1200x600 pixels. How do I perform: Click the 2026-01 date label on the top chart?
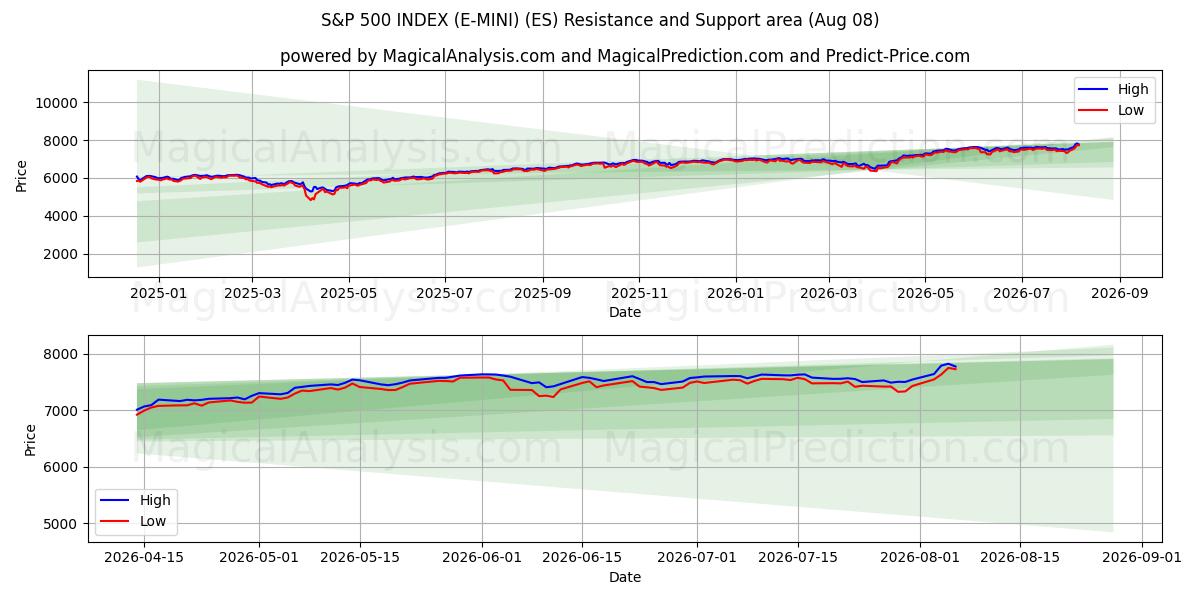pyautogui.click(x=735, y=293)
